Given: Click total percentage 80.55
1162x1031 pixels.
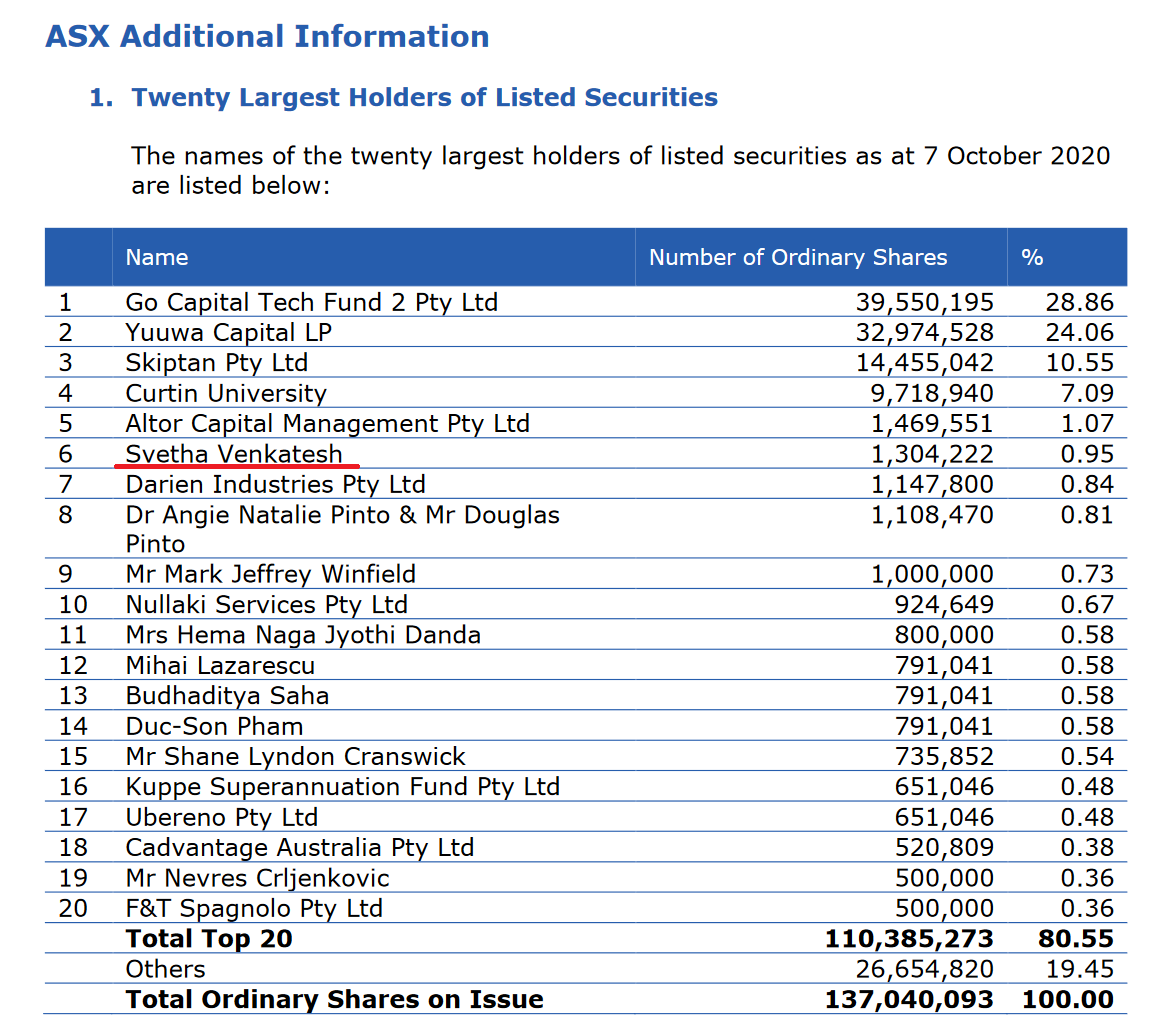Looking at the screenshot, I should tap(1076, 939).
